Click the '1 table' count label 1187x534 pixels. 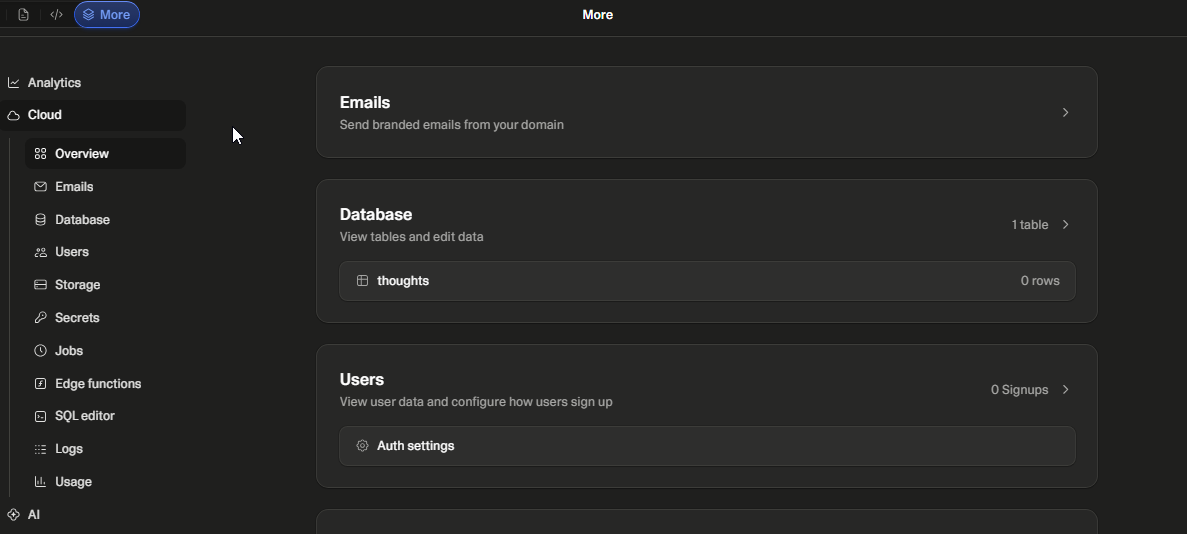click(x=1030, y=225)
